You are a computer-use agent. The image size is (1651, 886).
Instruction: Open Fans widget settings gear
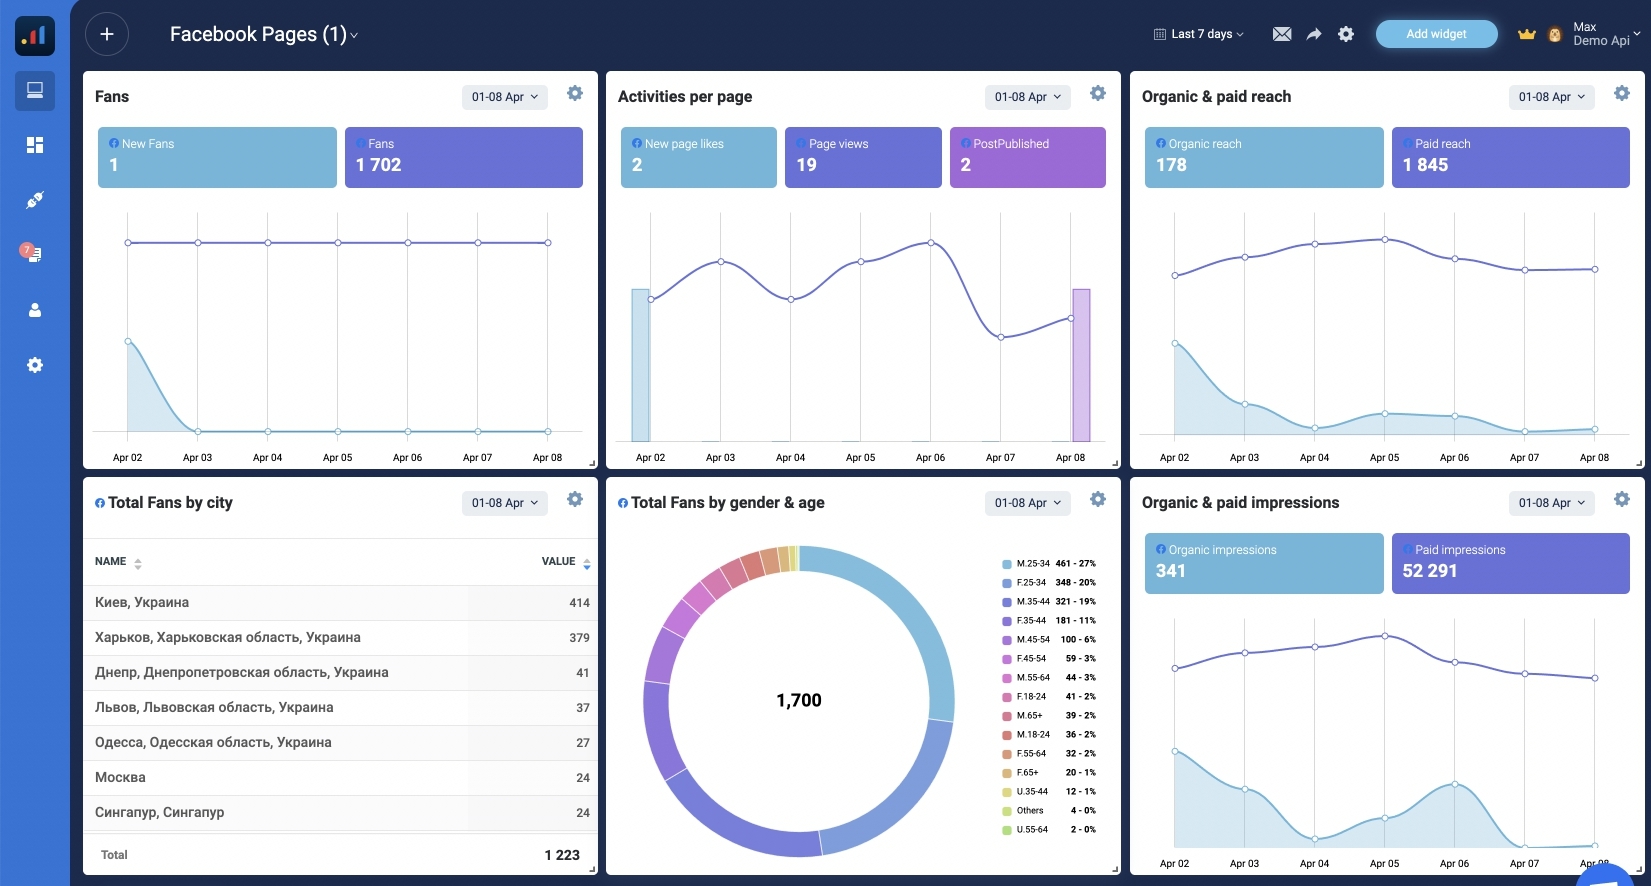(x=575, y=93)
